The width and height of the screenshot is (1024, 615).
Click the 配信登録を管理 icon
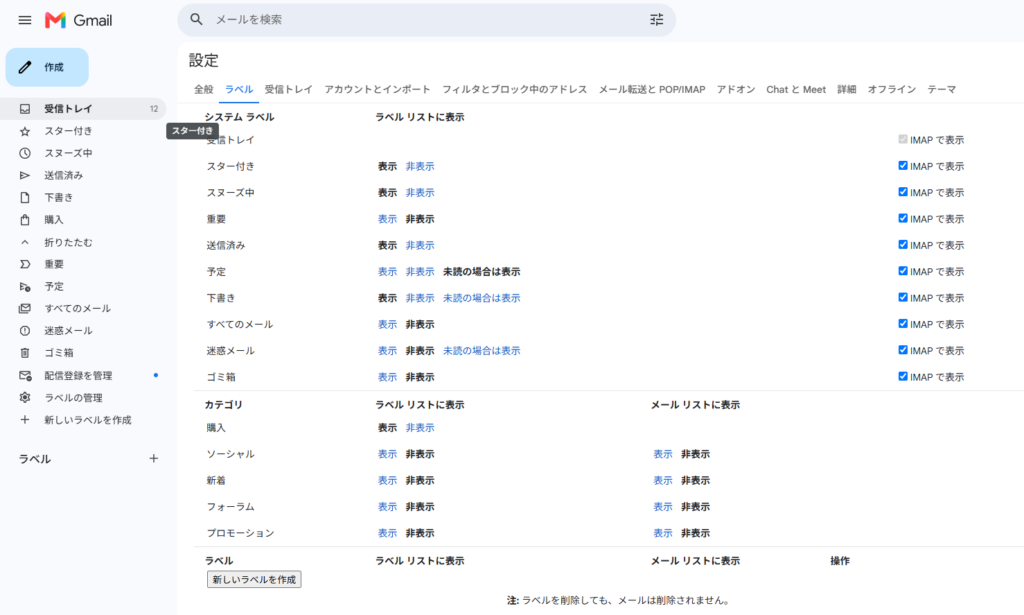point(25,375)
